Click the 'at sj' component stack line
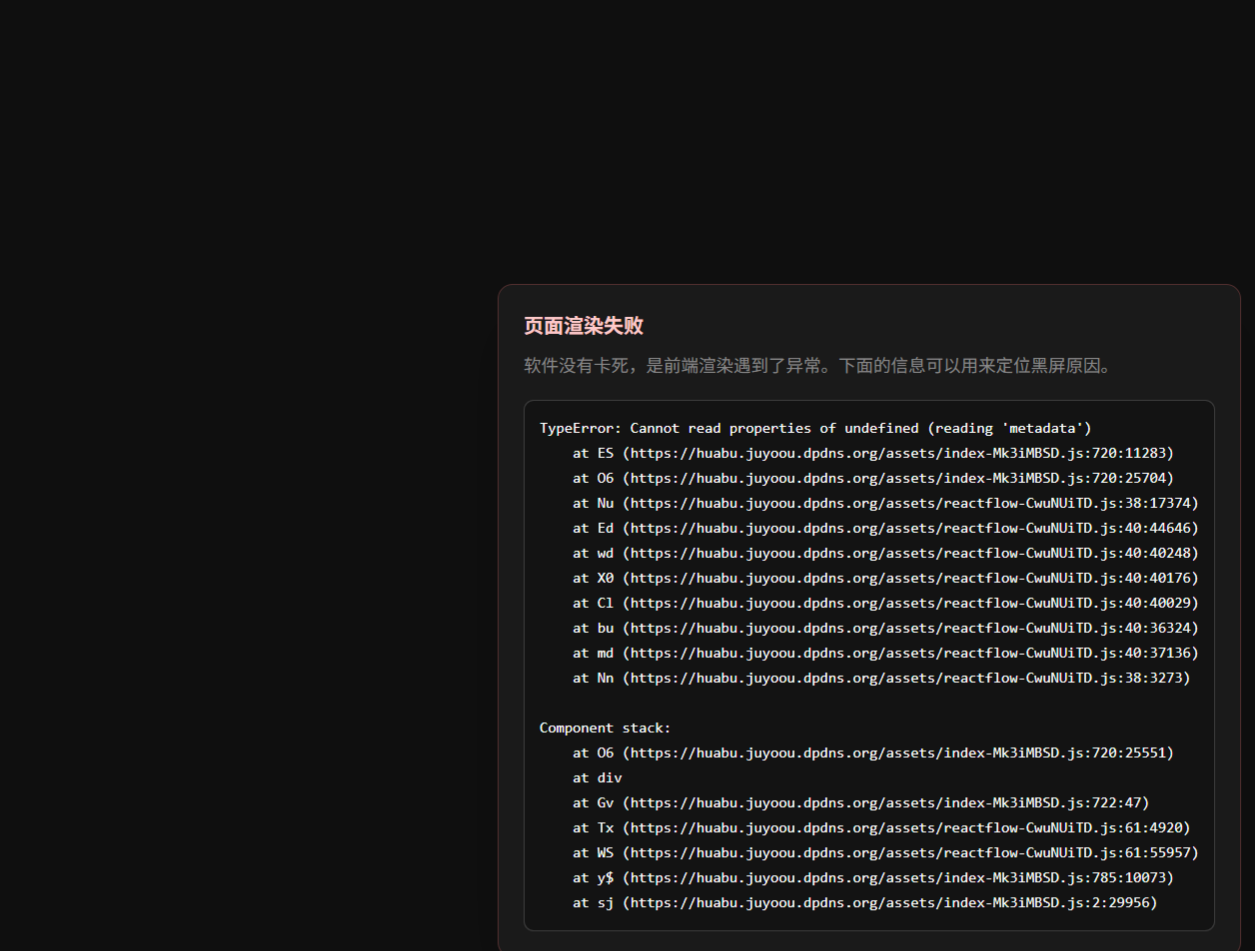The height and width of the screenshot is (951, 1255). coord(865,903)
